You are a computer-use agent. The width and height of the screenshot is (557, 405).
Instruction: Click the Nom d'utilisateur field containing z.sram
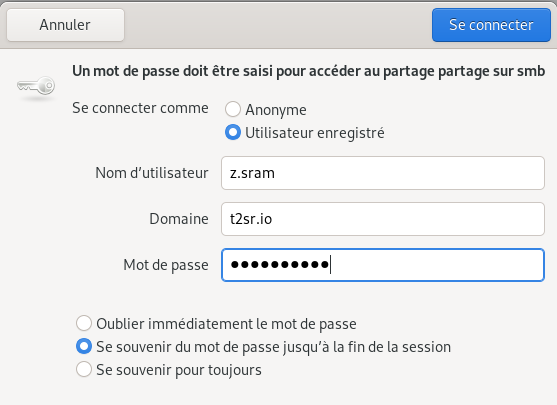coord(383,173)
